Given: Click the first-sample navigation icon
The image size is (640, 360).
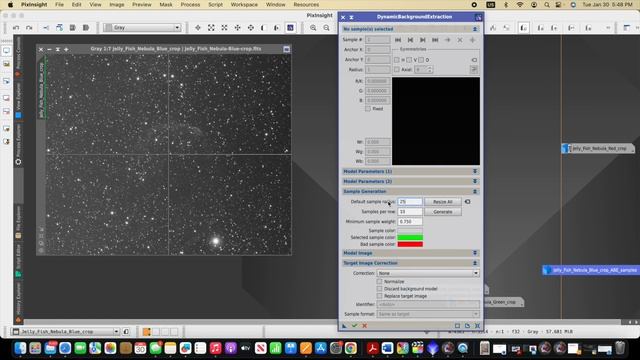Looking at the screenshot, I should pyautogui.click(x=398, y=40).
